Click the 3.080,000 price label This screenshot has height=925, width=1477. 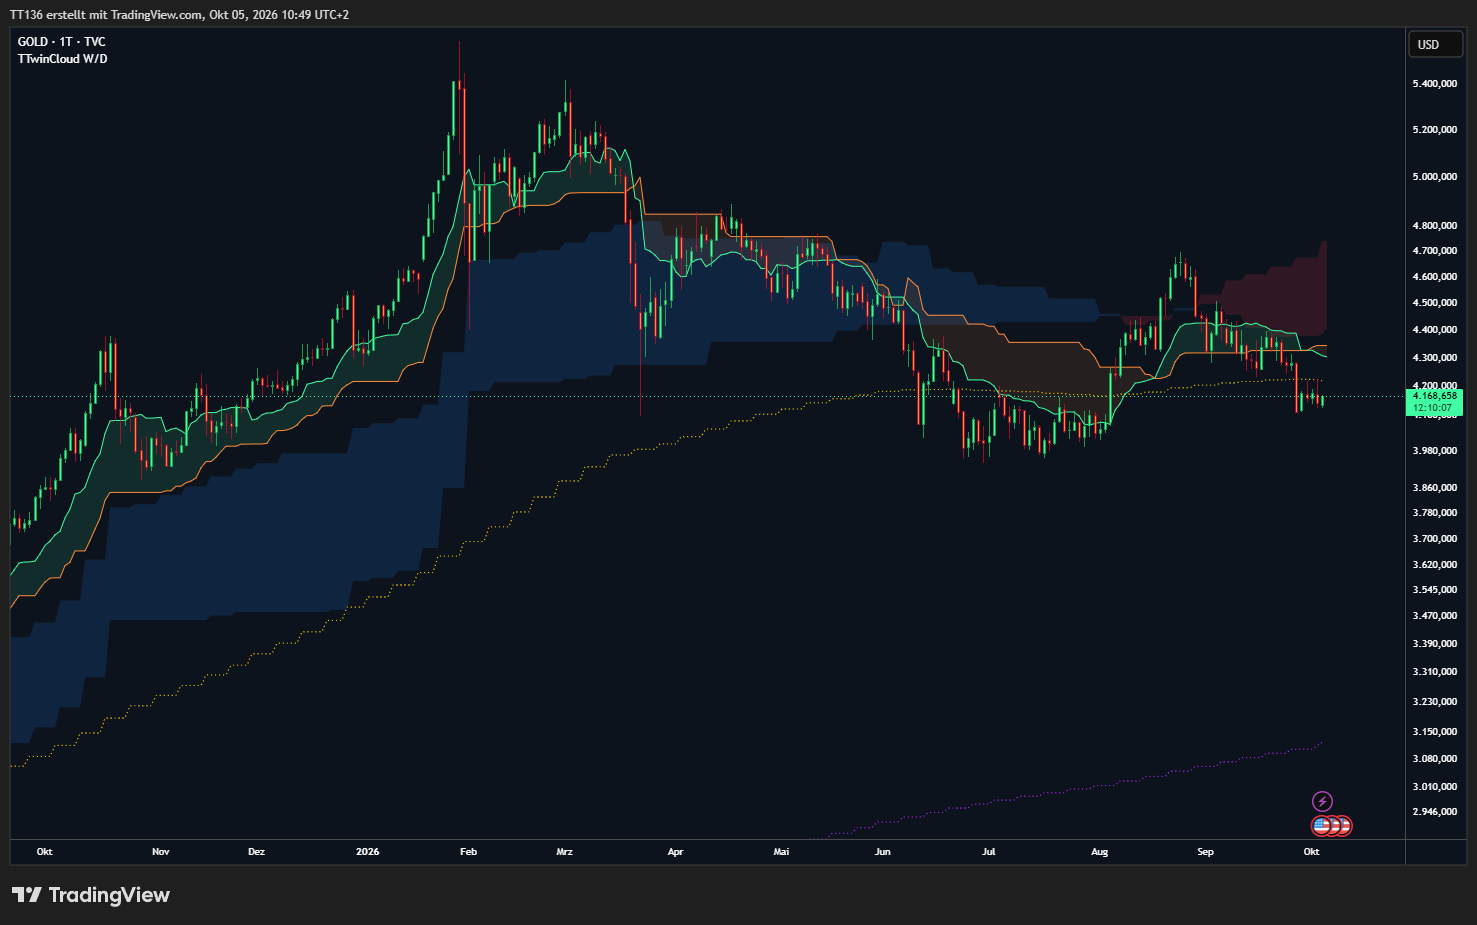pyautogui.click(x=1434, y=759)
